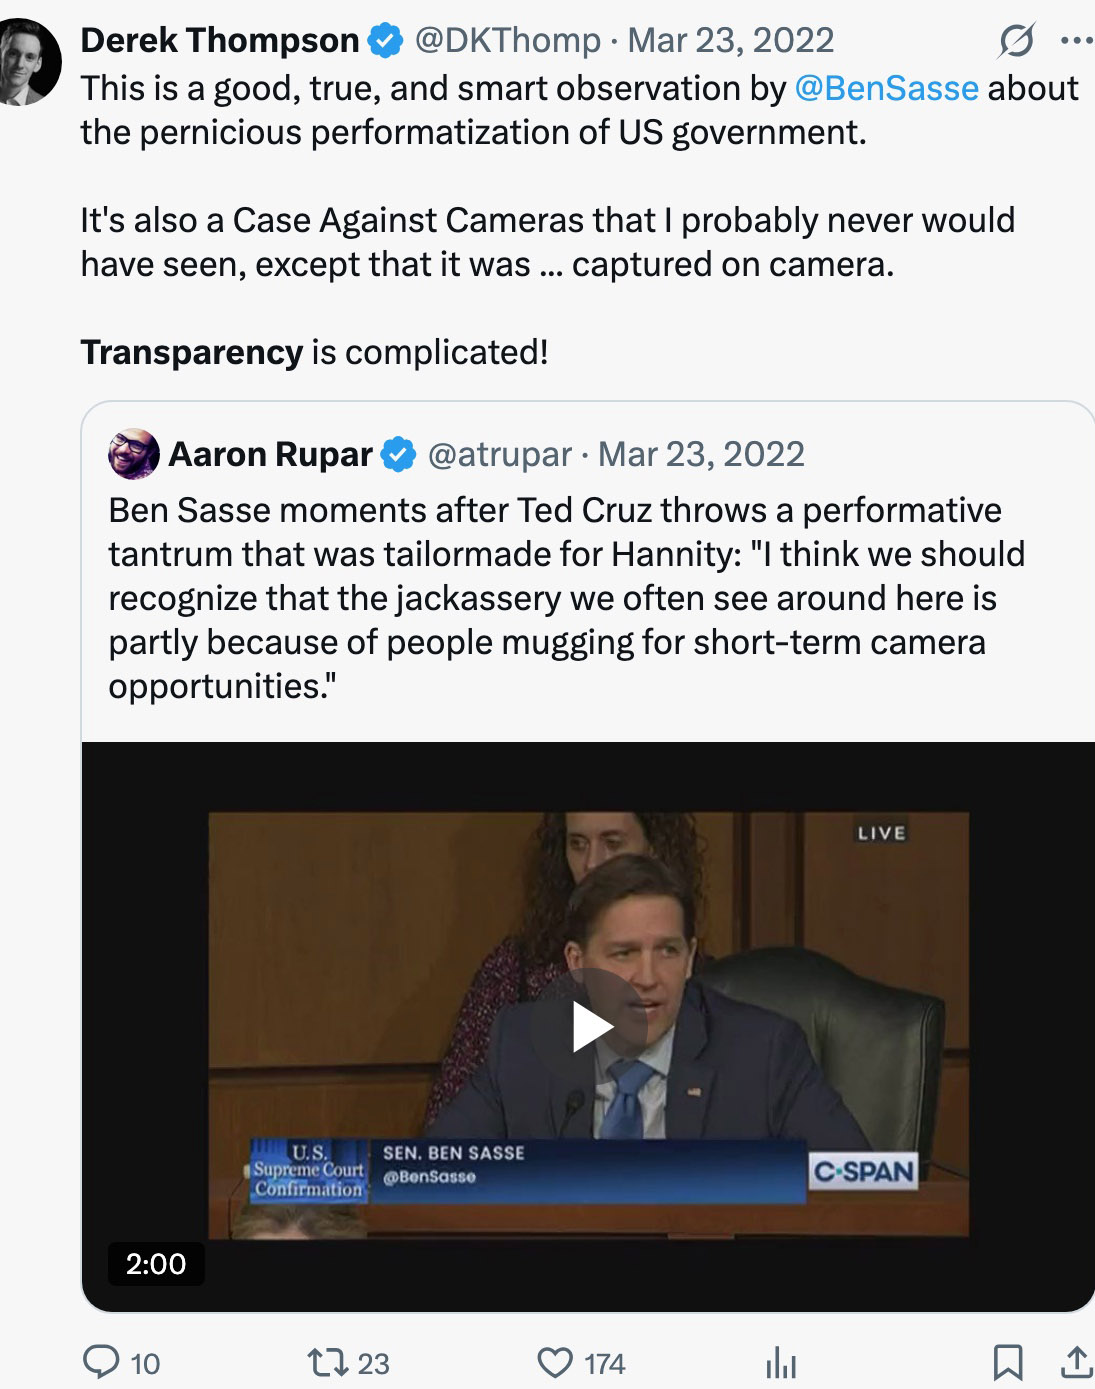Open quoted tweet's Mar 23, 2022 timestamp
The width and height of the screenshot is (1095, 1389).
tap(701, 454)
